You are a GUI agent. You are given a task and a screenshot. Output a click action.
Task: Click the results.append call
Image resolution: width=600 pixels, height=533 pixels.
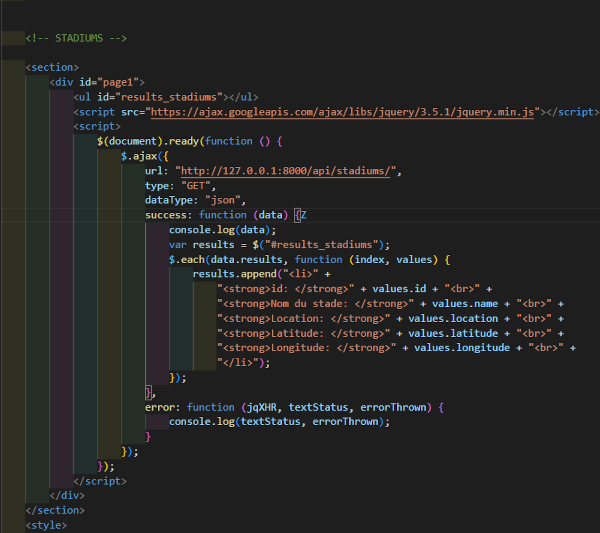coord(234,274)
